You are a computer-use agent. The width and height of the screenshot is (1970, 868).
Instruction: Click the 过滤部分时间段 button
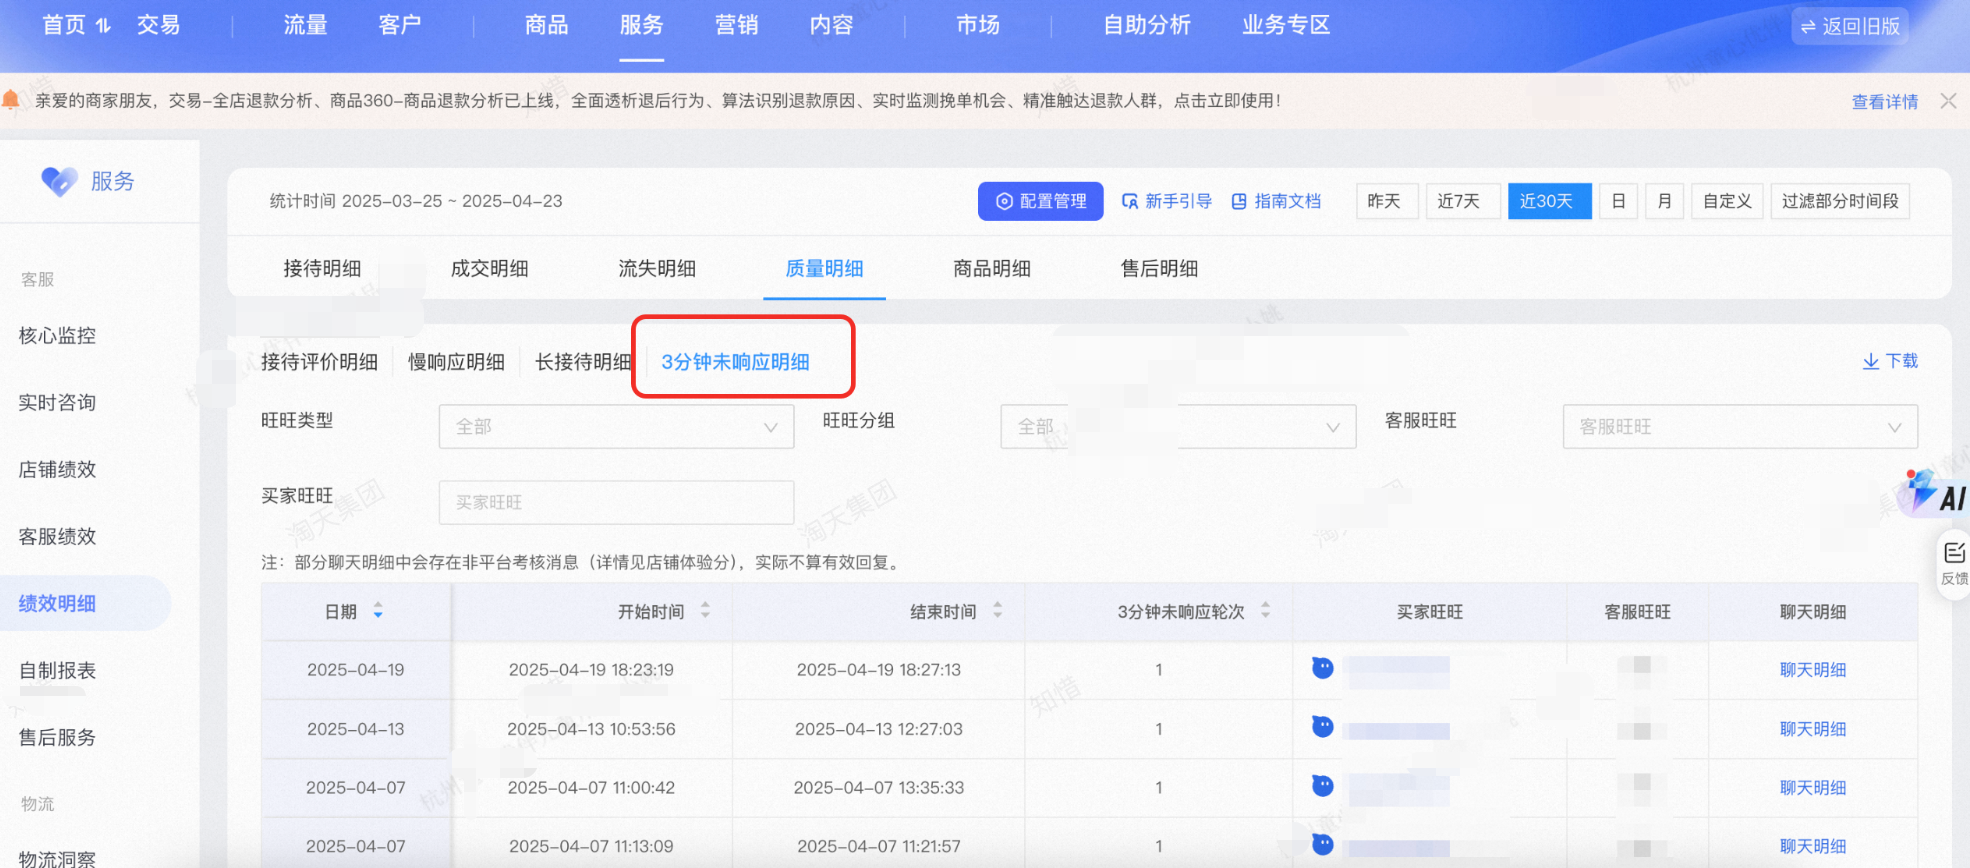[1840, 201]
